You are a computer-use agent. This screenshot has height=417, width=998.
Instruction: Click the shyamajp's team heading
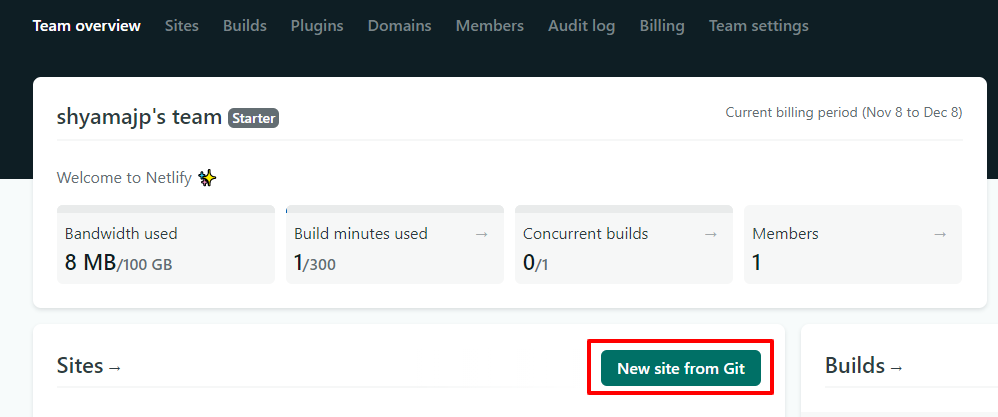(x=139, y=117)
